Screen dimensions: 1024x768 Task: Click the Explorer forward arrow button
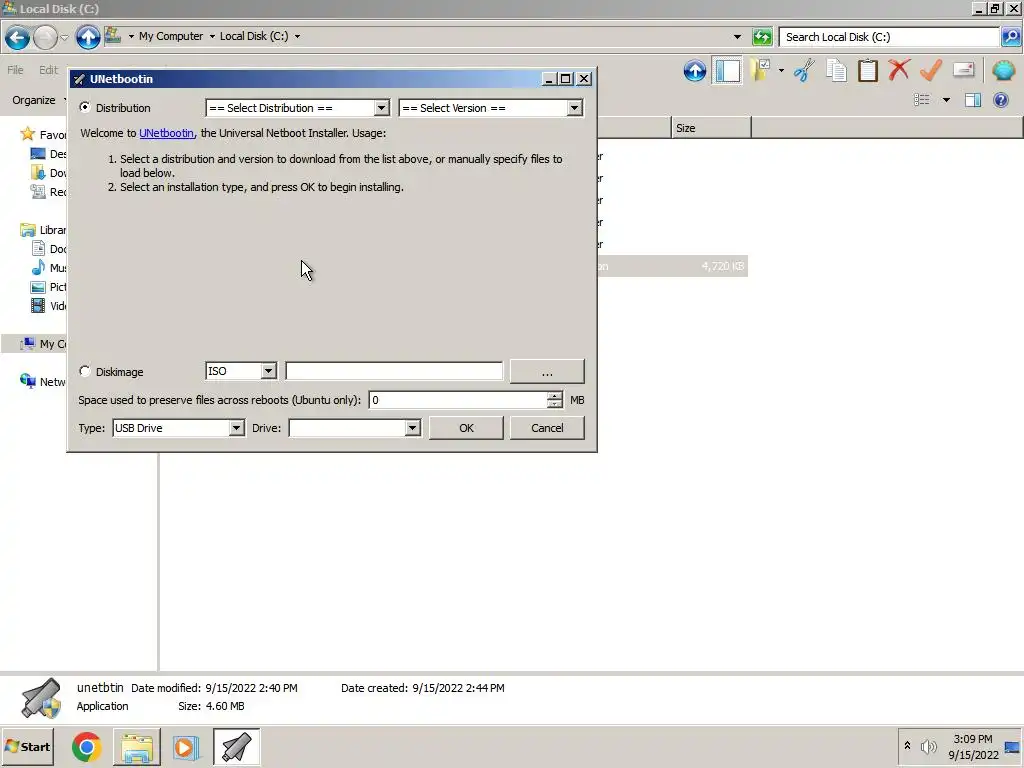click(45, 37)
